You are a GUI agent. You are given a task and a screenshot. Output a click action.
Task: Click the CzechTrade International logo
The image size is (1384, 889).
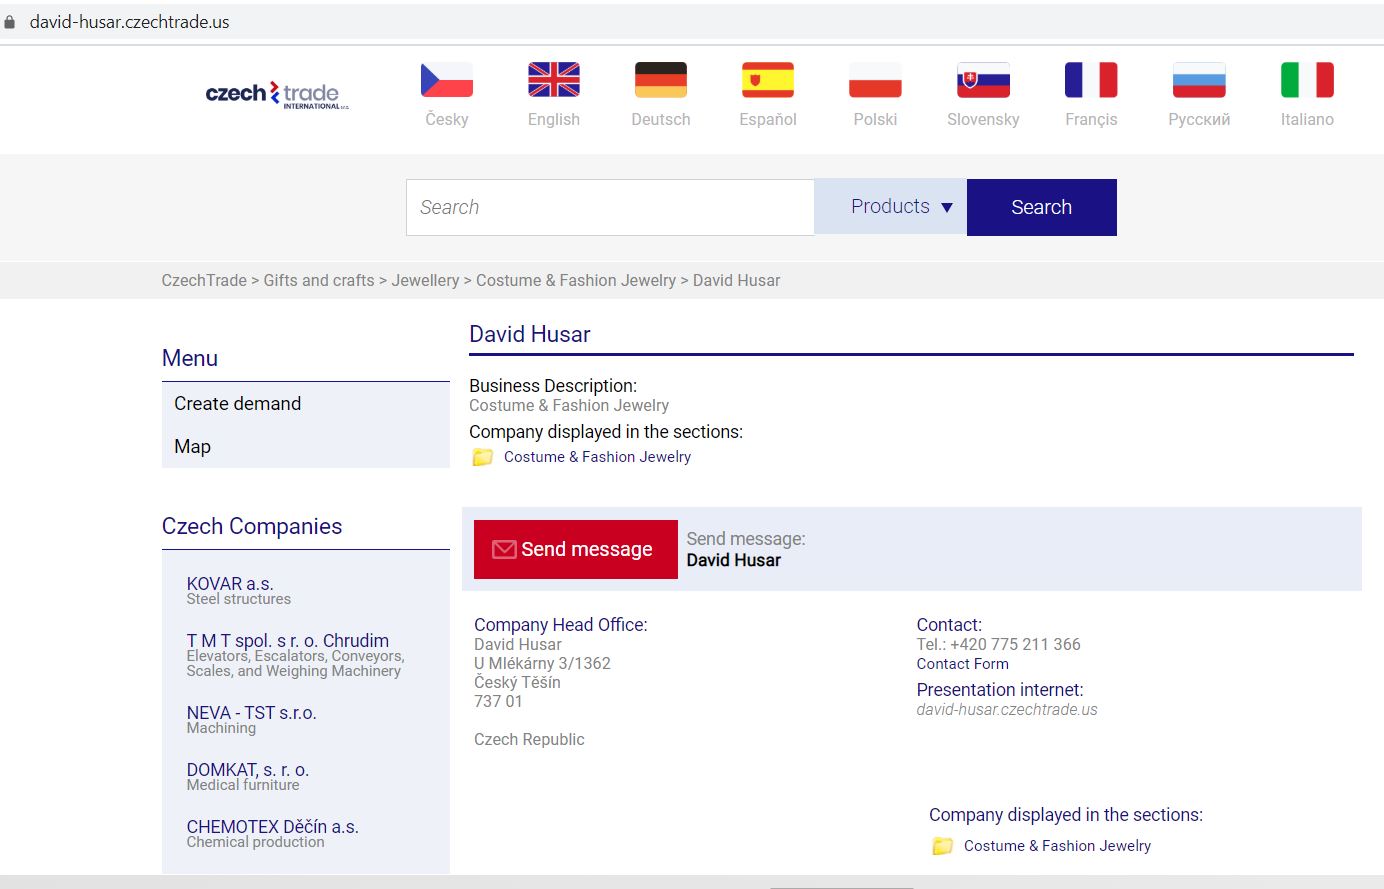[x=277, y=95]
